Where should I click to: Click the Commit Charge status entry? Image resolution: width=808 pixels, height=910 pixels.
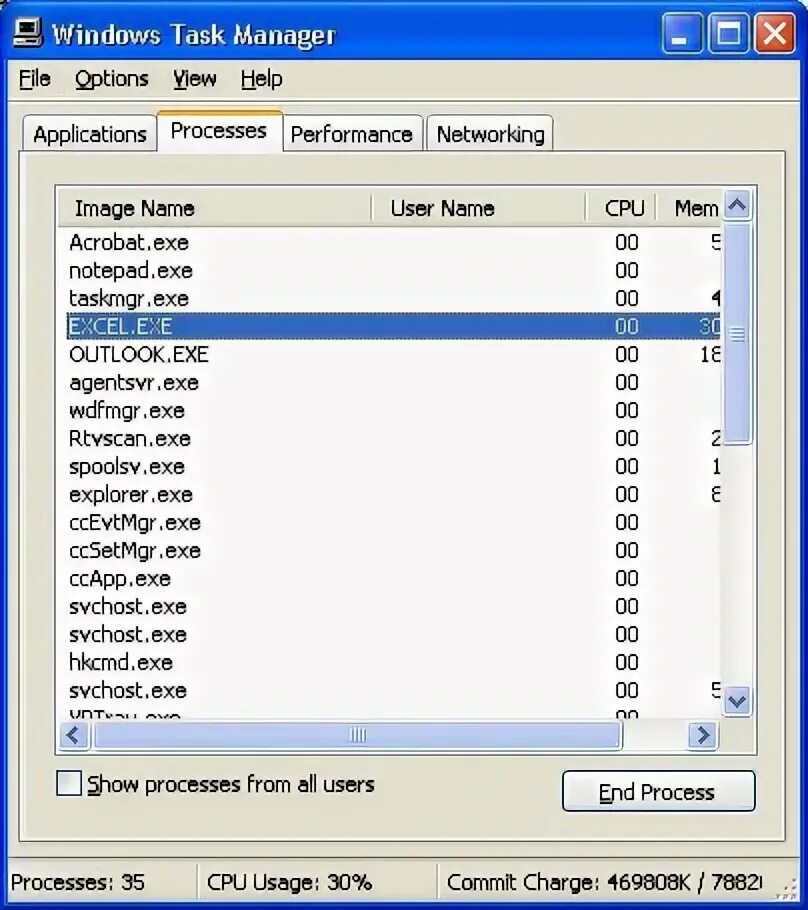click(x=607, y=882)
